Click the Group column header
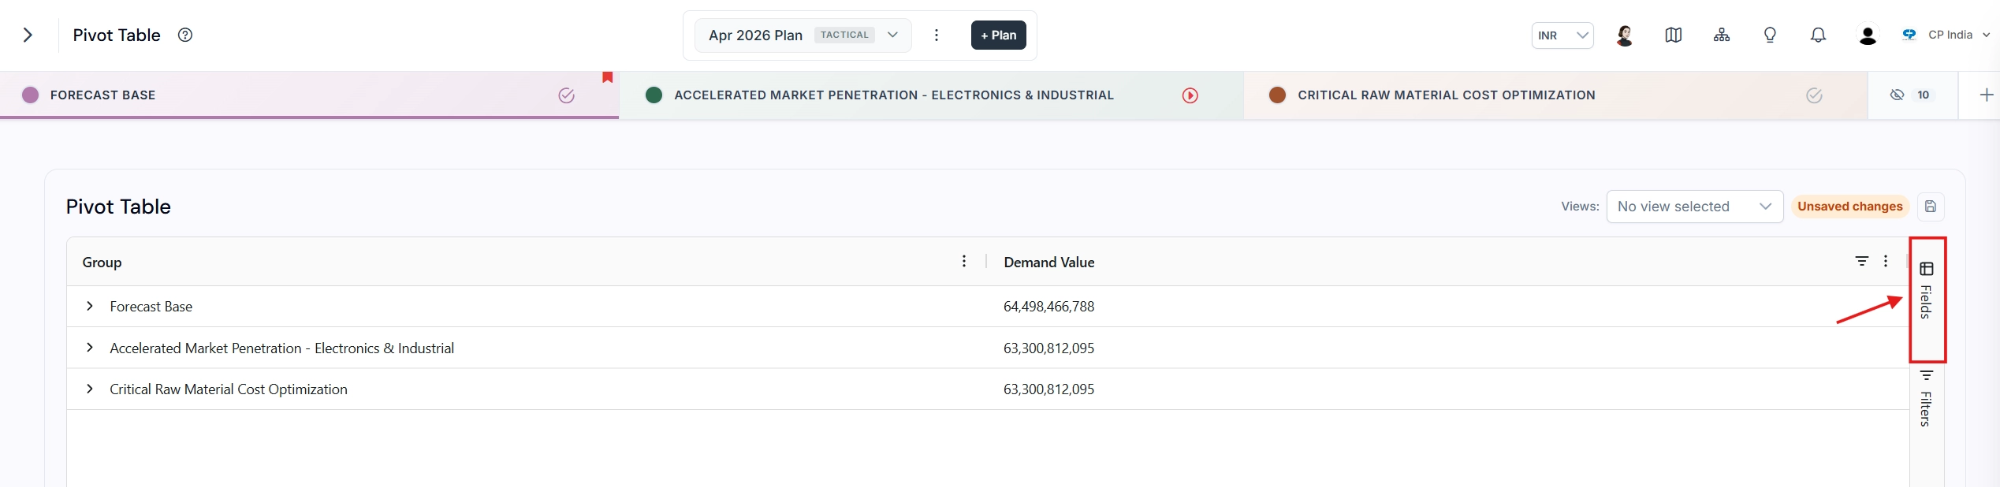The height and width of the screenshot is (487, 2000). click(x=102, y=262)
